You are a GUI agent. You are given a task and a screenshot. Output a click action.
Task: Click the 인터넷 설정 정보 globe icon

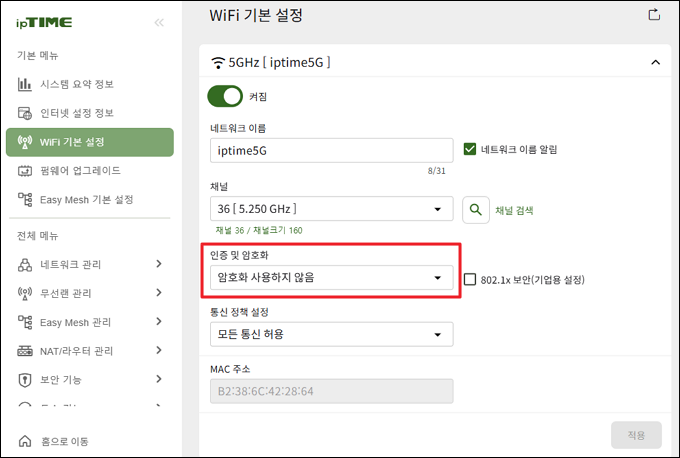[x=25, y=113]
